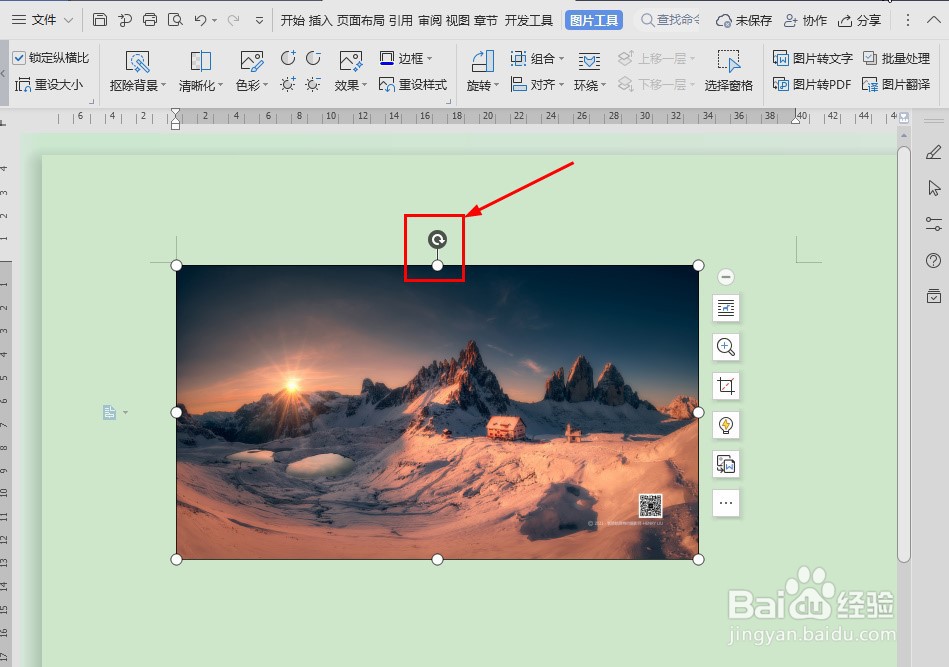949x667 pixels.
Task: Switch to the Developer Tools (开发工具) tab
Action: coord(528,21)
